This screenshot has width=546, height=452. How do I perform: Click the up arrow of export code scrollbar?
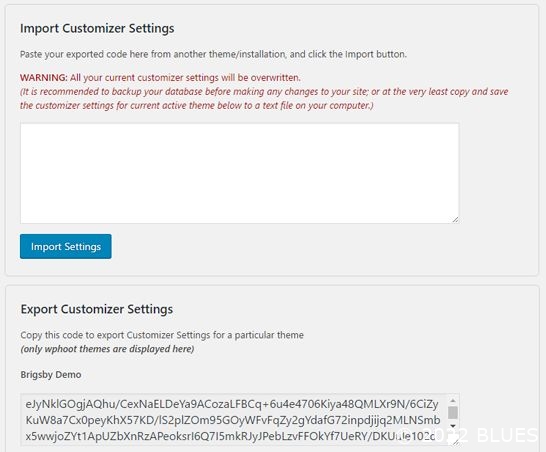pos(453,400)
